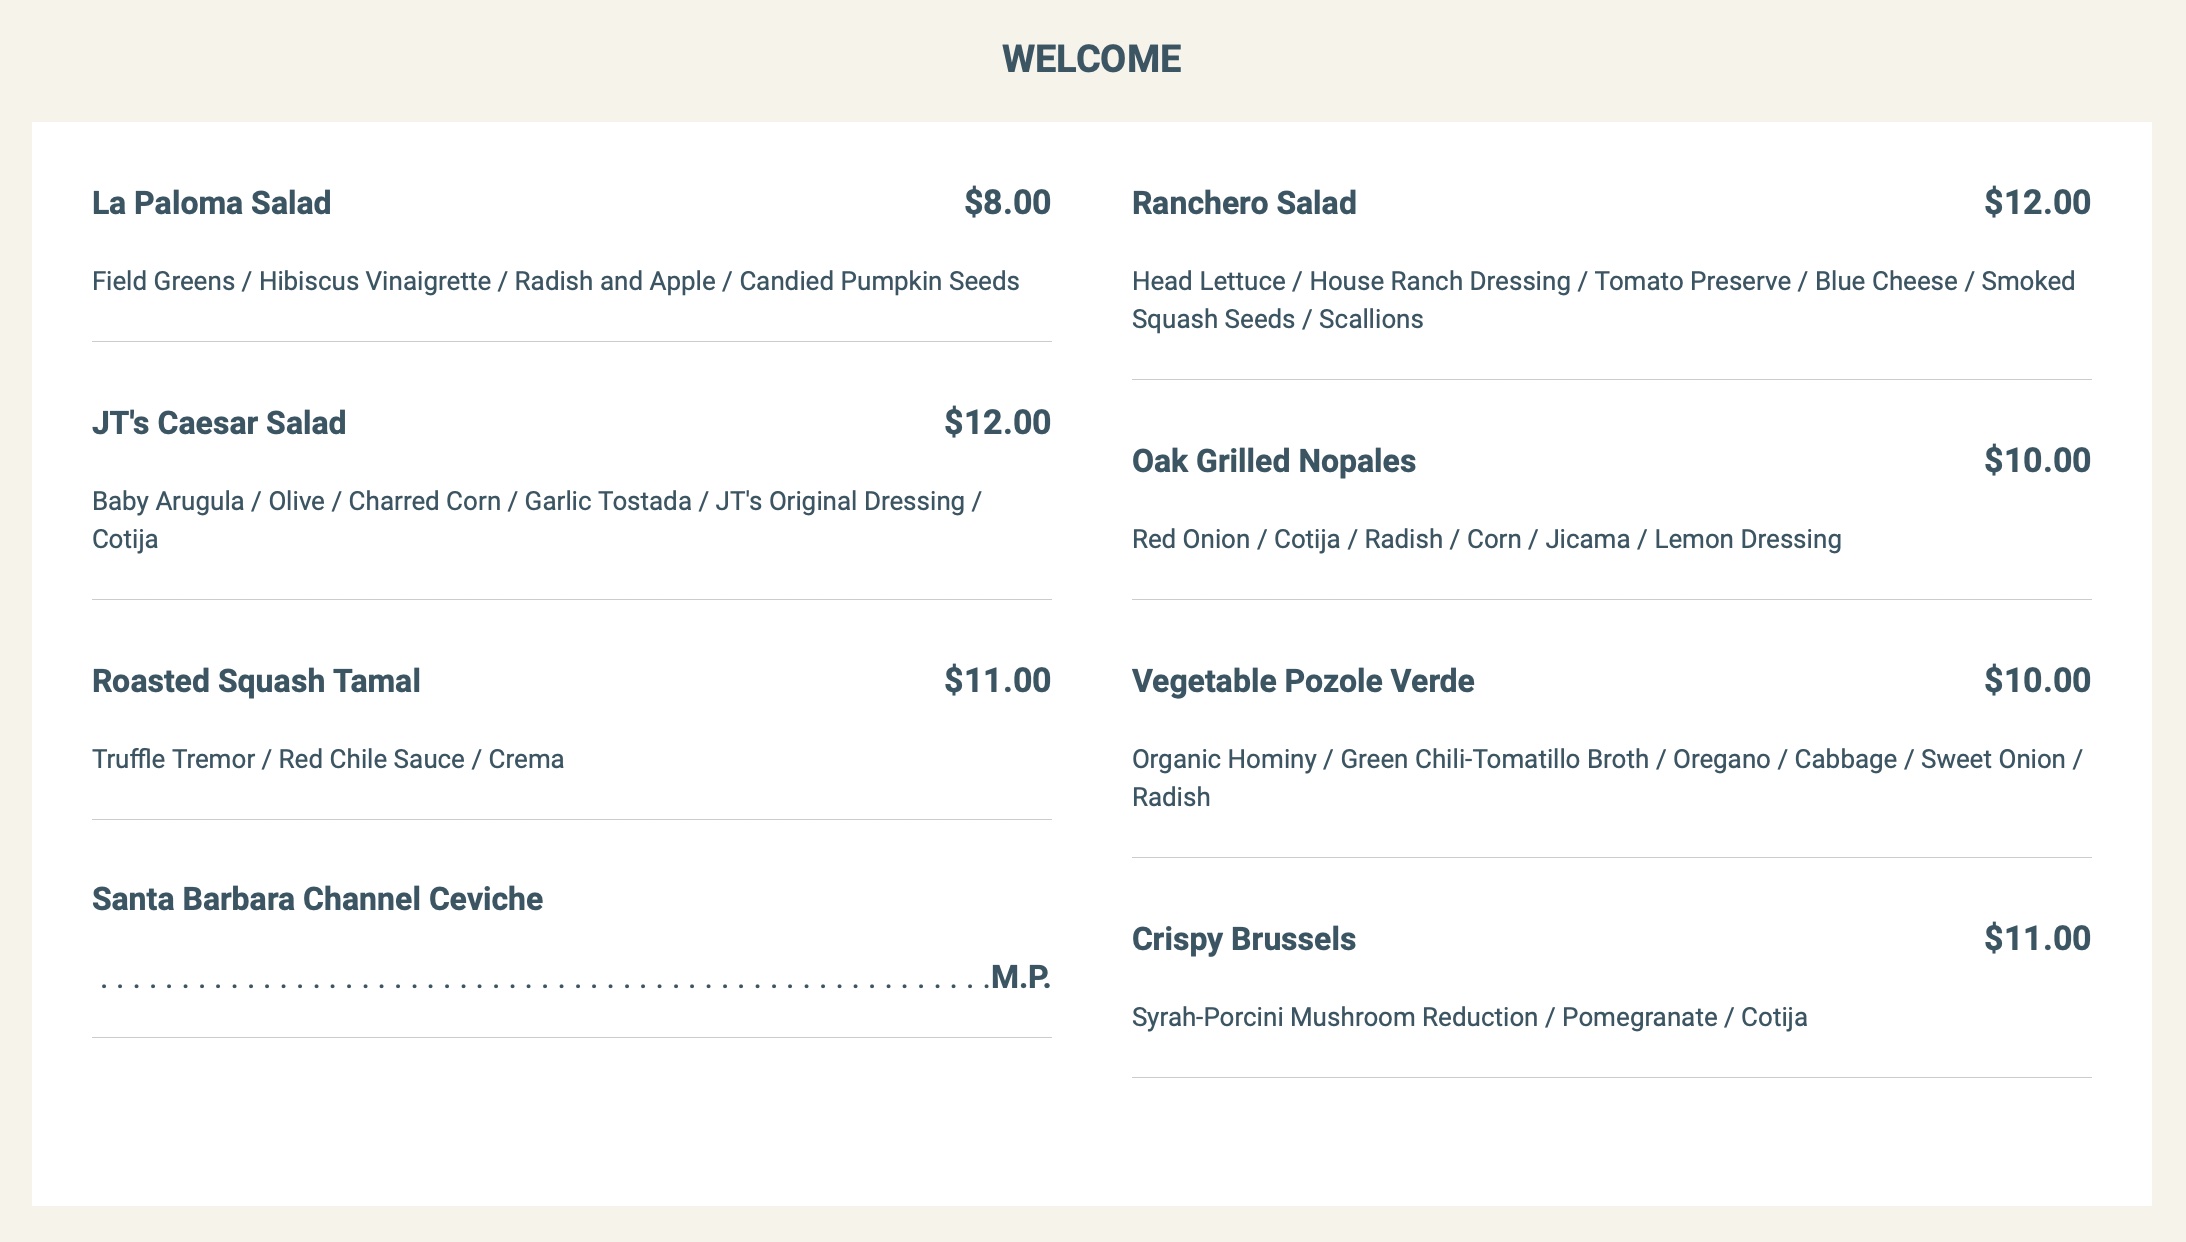The height and width of the screenshot is (1242, 2186).
Task: Click the Syrah-Porcini Mushroom Reduction description
Action: point(1469,1017)
